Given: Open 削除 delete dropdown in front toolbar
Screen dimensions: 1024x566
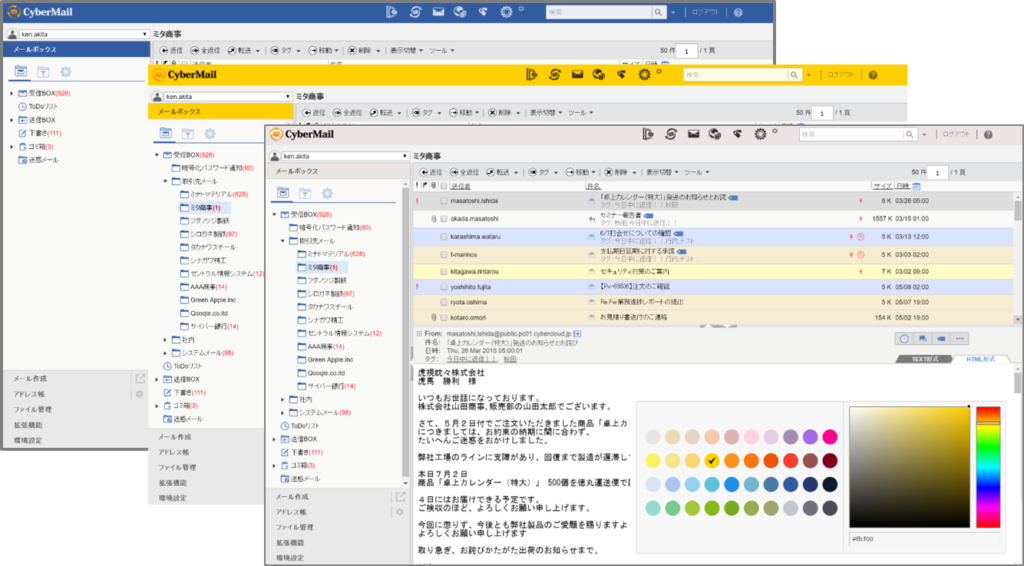Looking at the screenshot, I should [633, 173].
